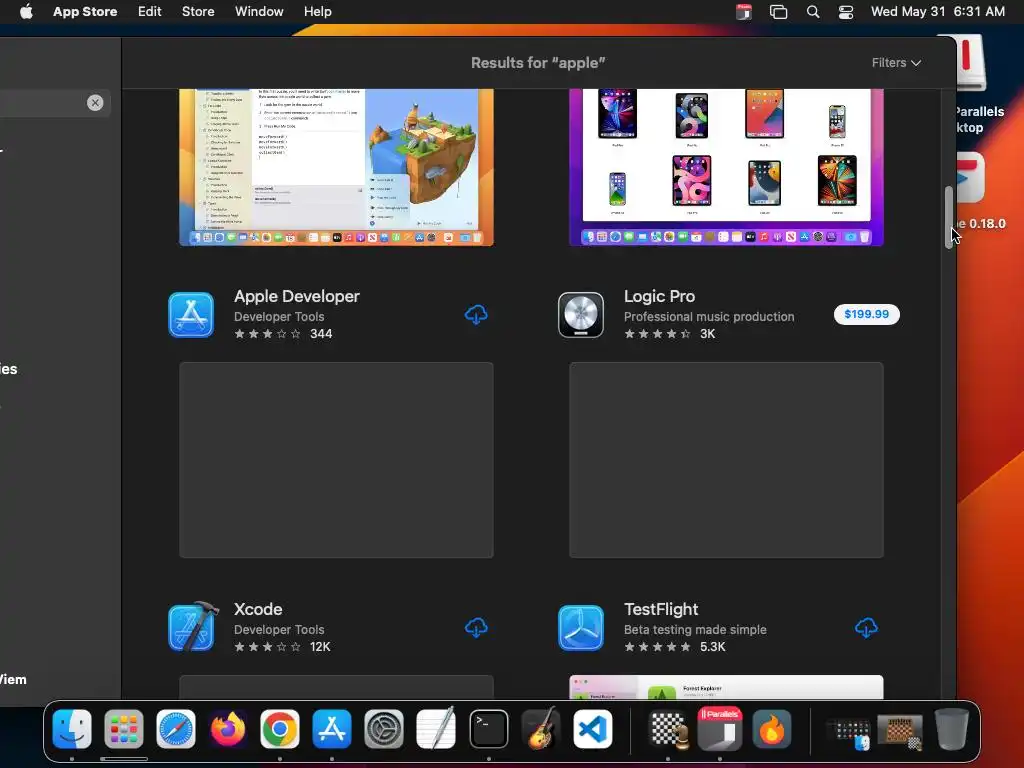Click the Stage Manager menu bar icon

[x=778, y=12]
